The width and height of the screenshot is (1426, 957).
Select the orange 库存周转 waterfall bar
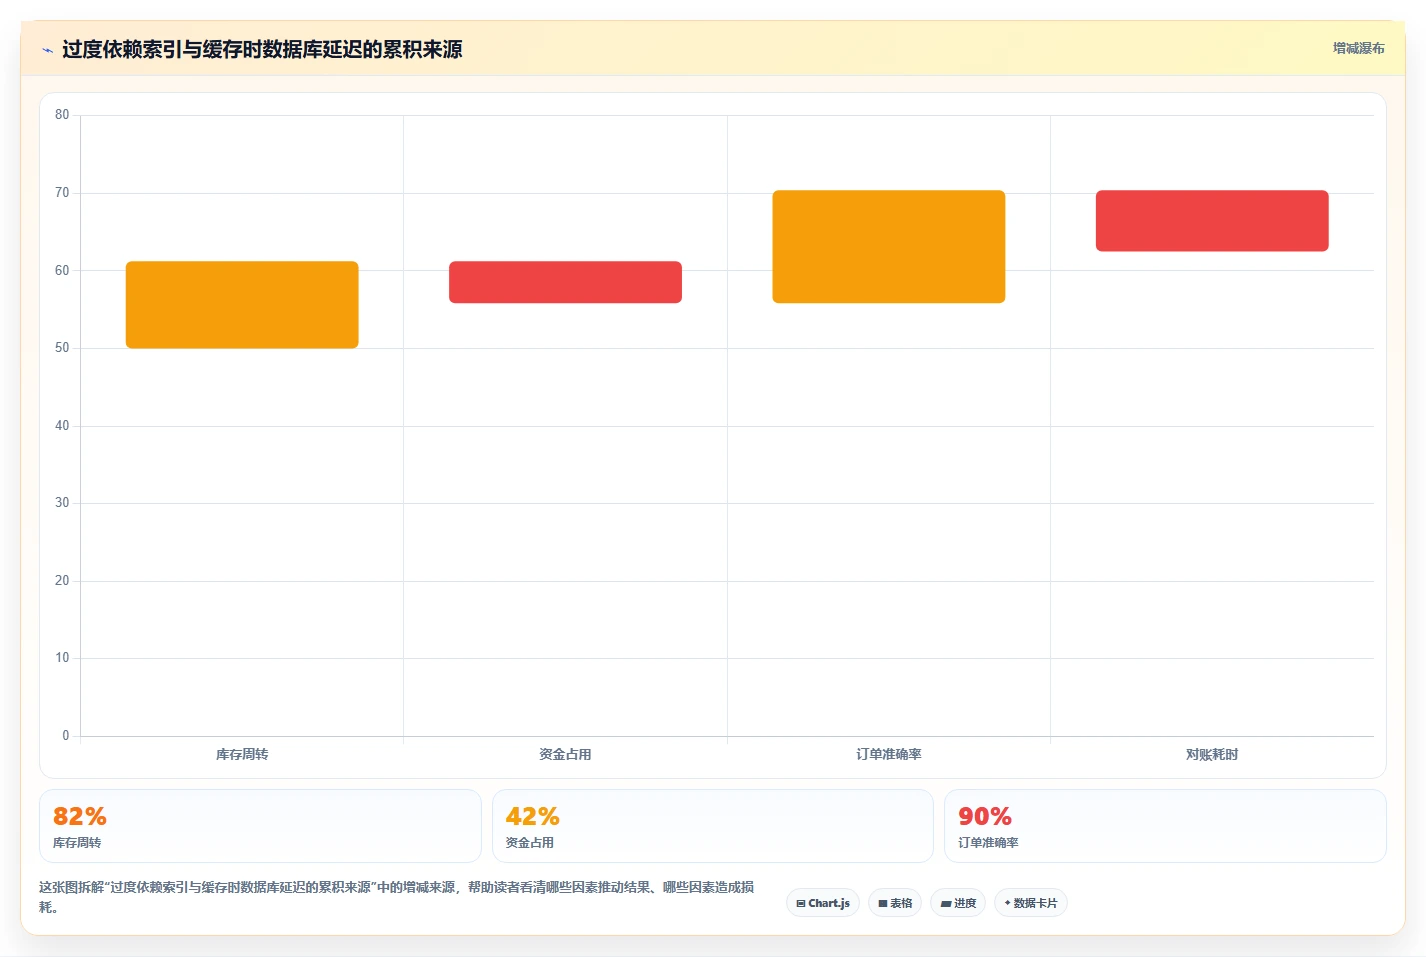[x=242, y=305]
